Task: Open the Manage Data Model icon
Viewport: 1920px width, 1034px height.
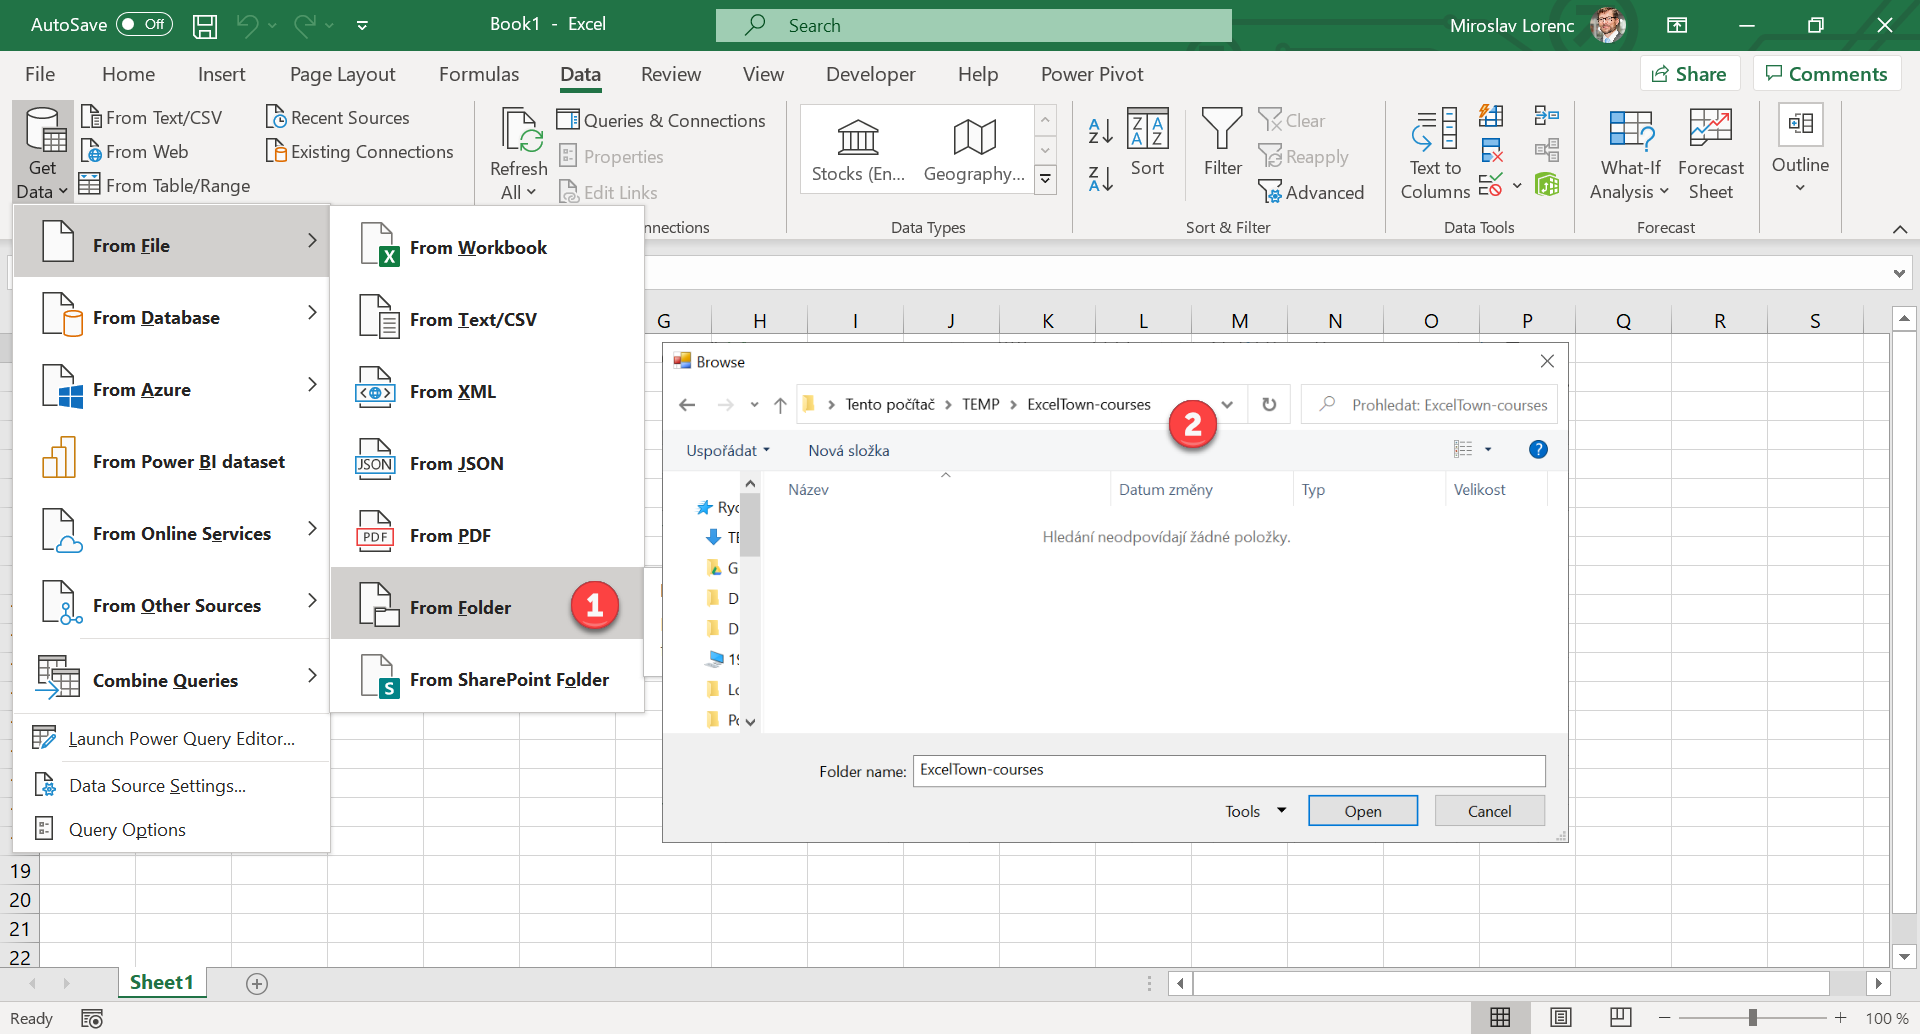Action: [1547, 185]
